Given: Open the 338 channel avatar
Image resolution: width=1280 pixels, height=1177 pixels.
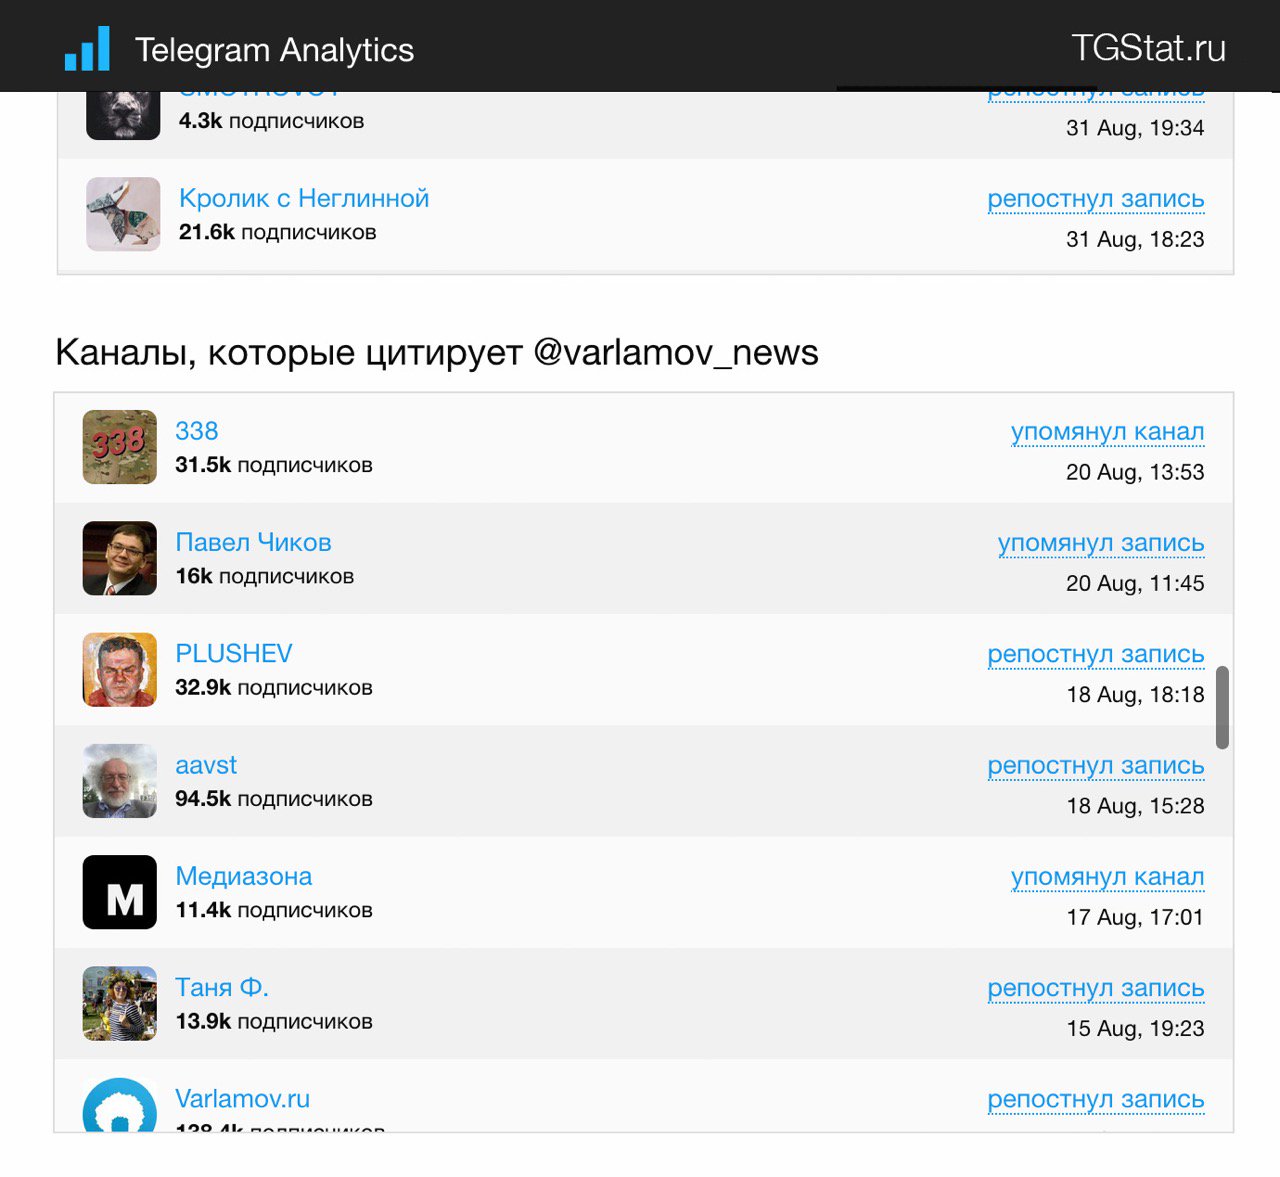Looking at the screenshot, I should tap(119, 447).
